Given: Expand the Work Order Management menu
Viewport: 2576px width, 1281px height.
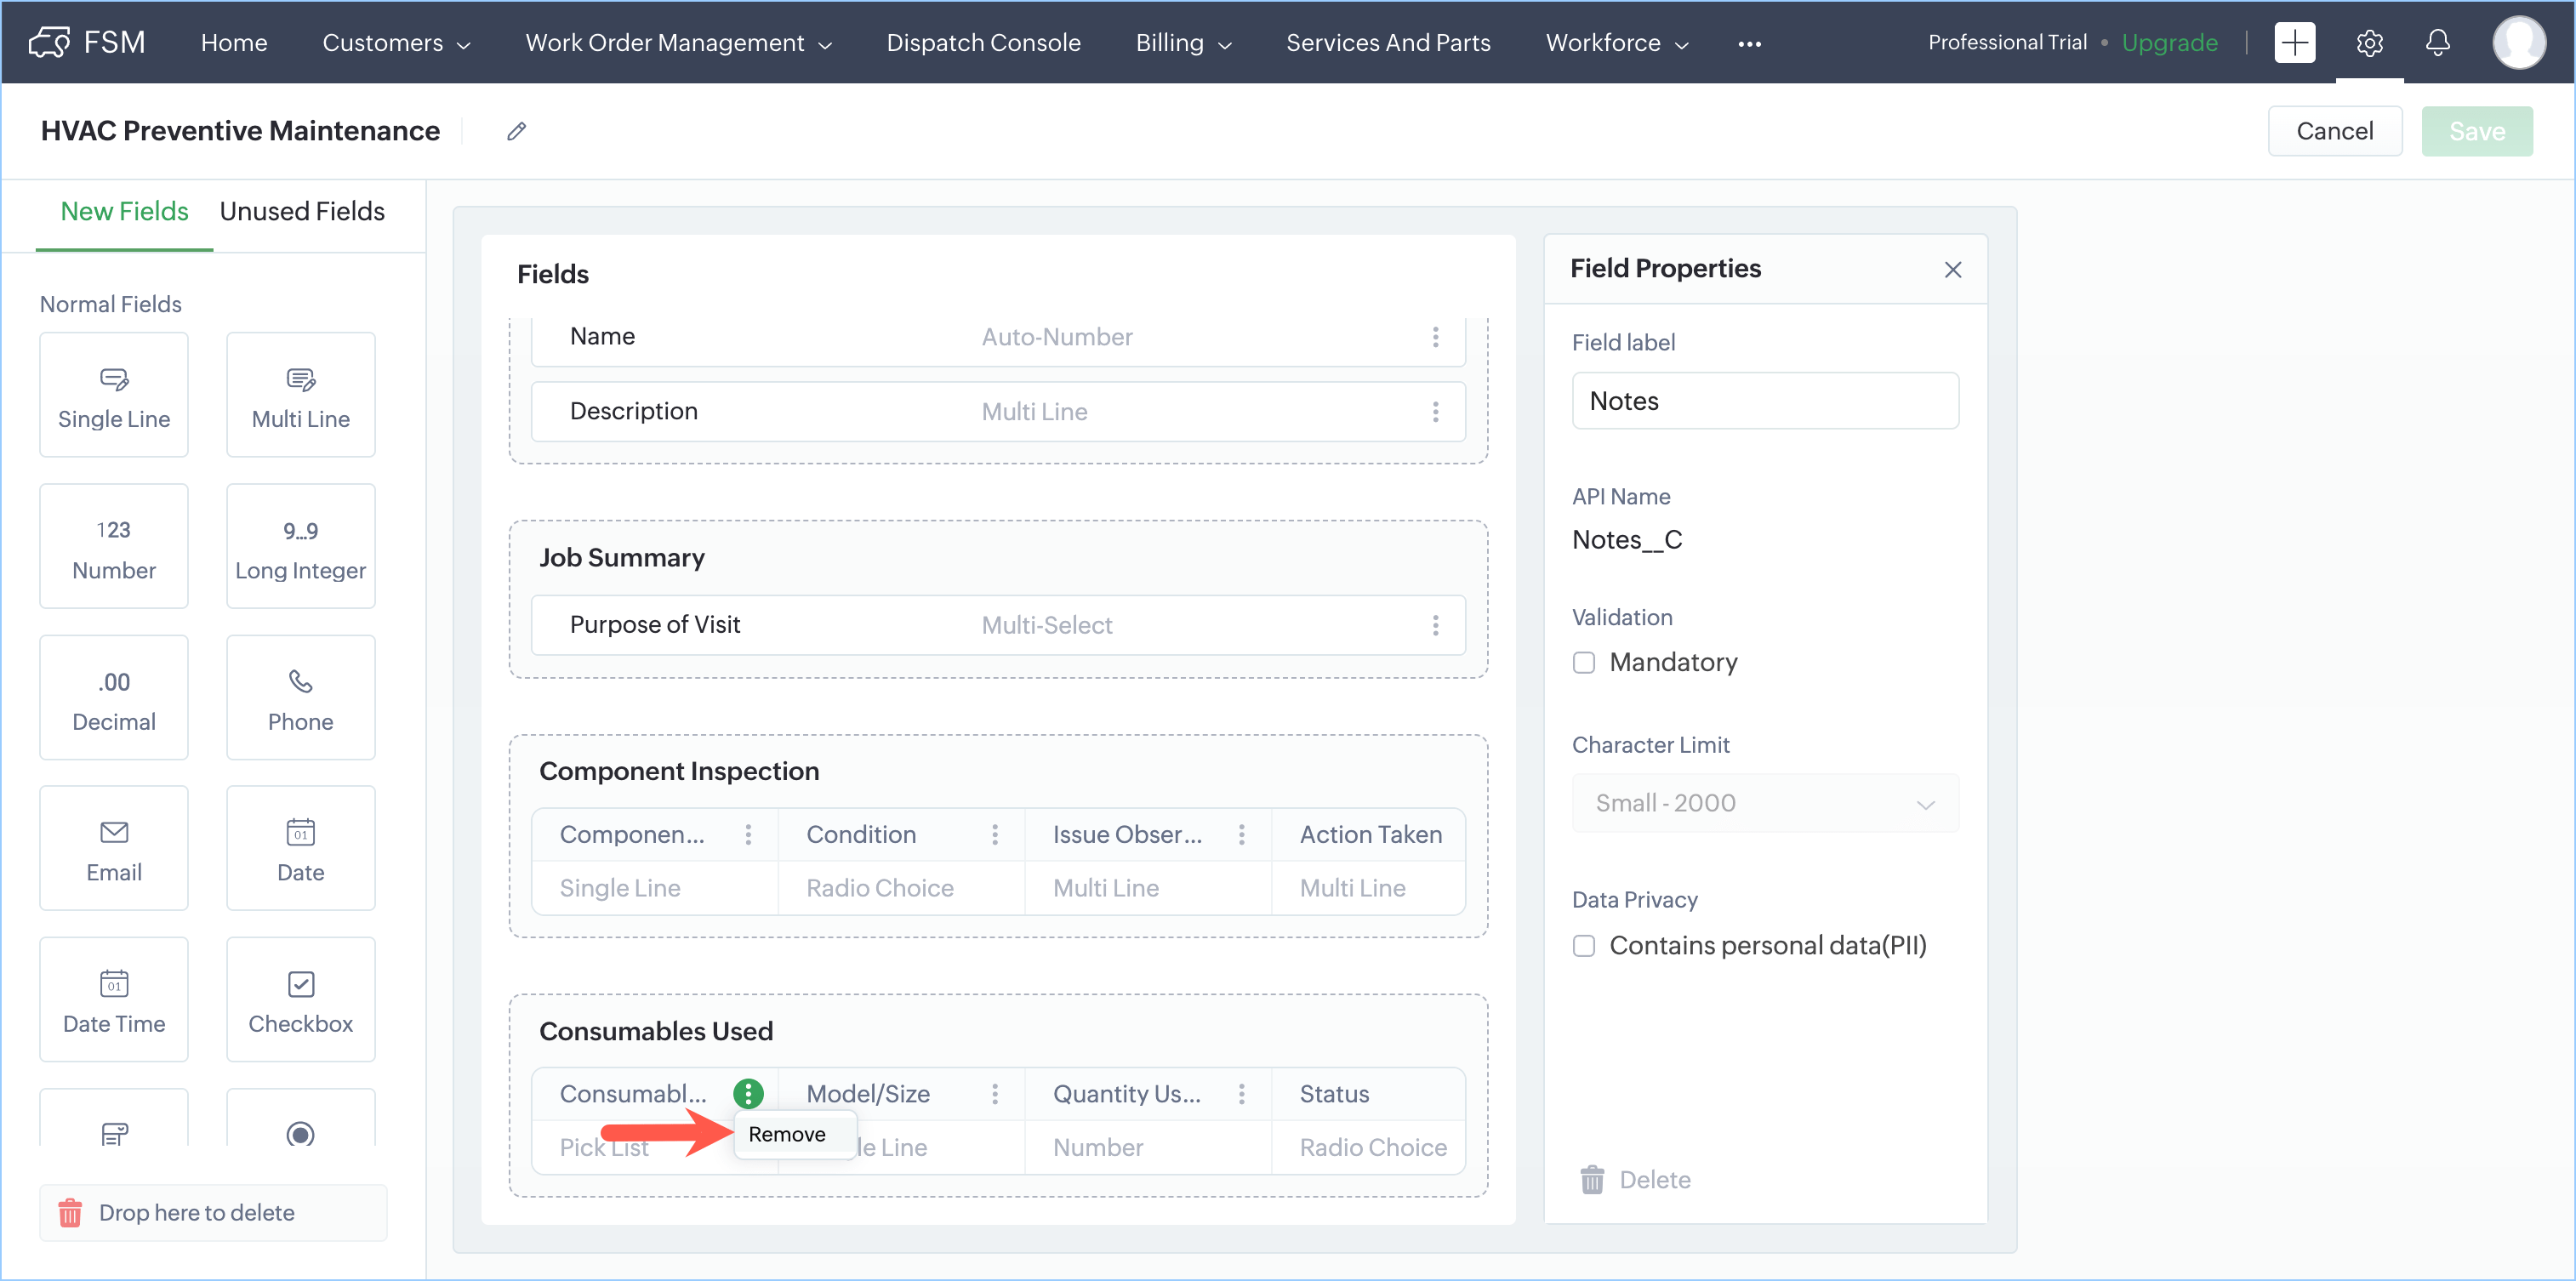Looking at the screenshot, I should (678, 43).
